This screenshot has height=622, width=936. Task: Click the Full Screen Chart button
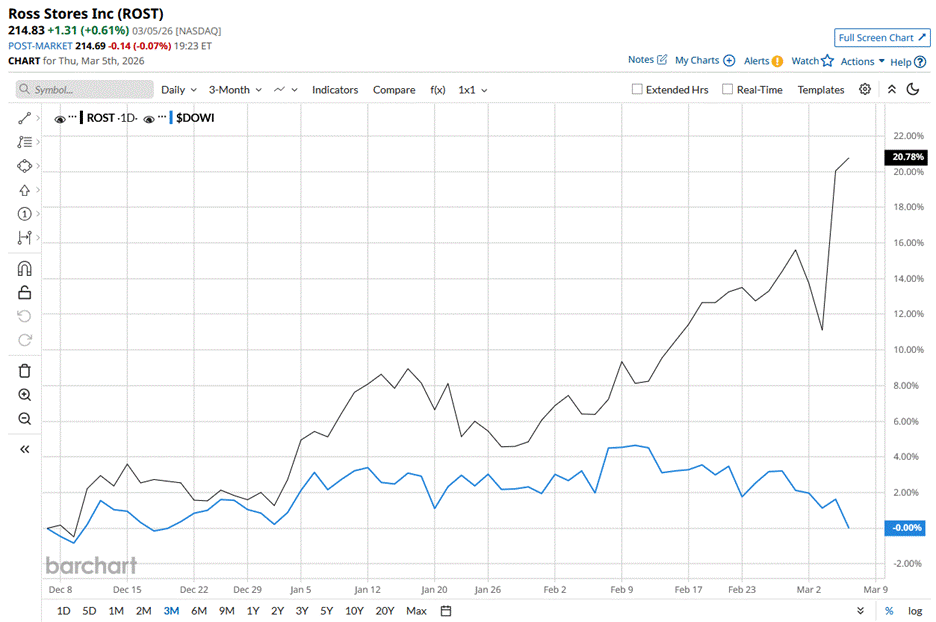pos(882,38)
